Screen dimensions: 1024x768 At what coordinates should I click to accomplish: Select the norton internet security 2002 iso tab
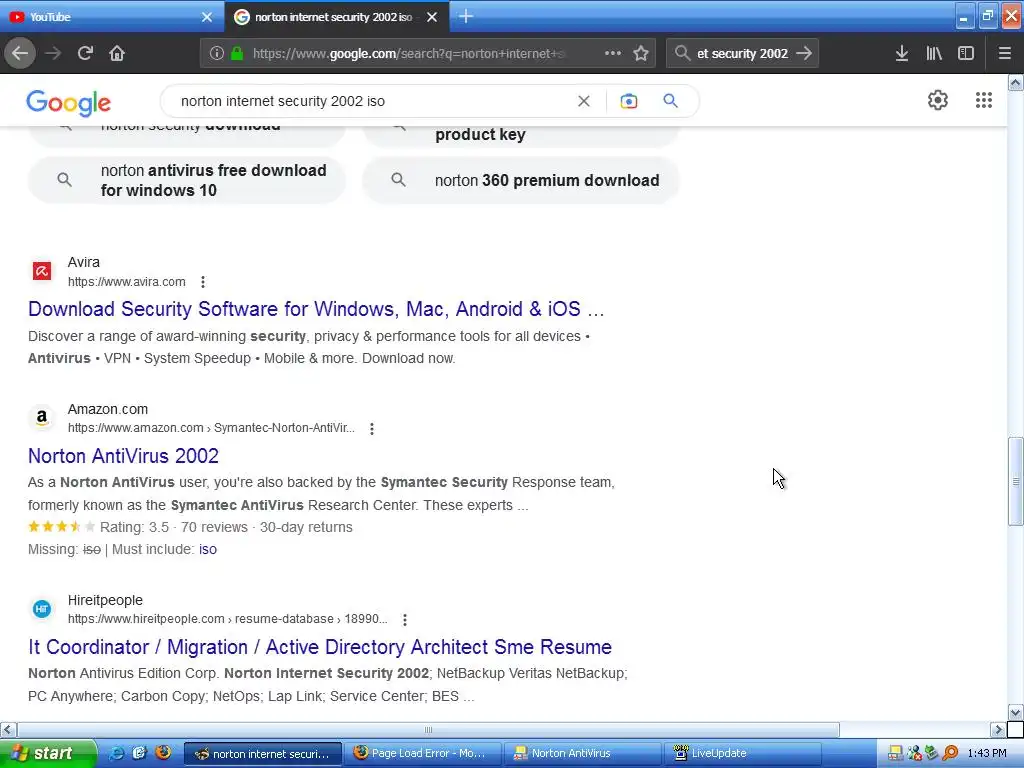(336, 17)
